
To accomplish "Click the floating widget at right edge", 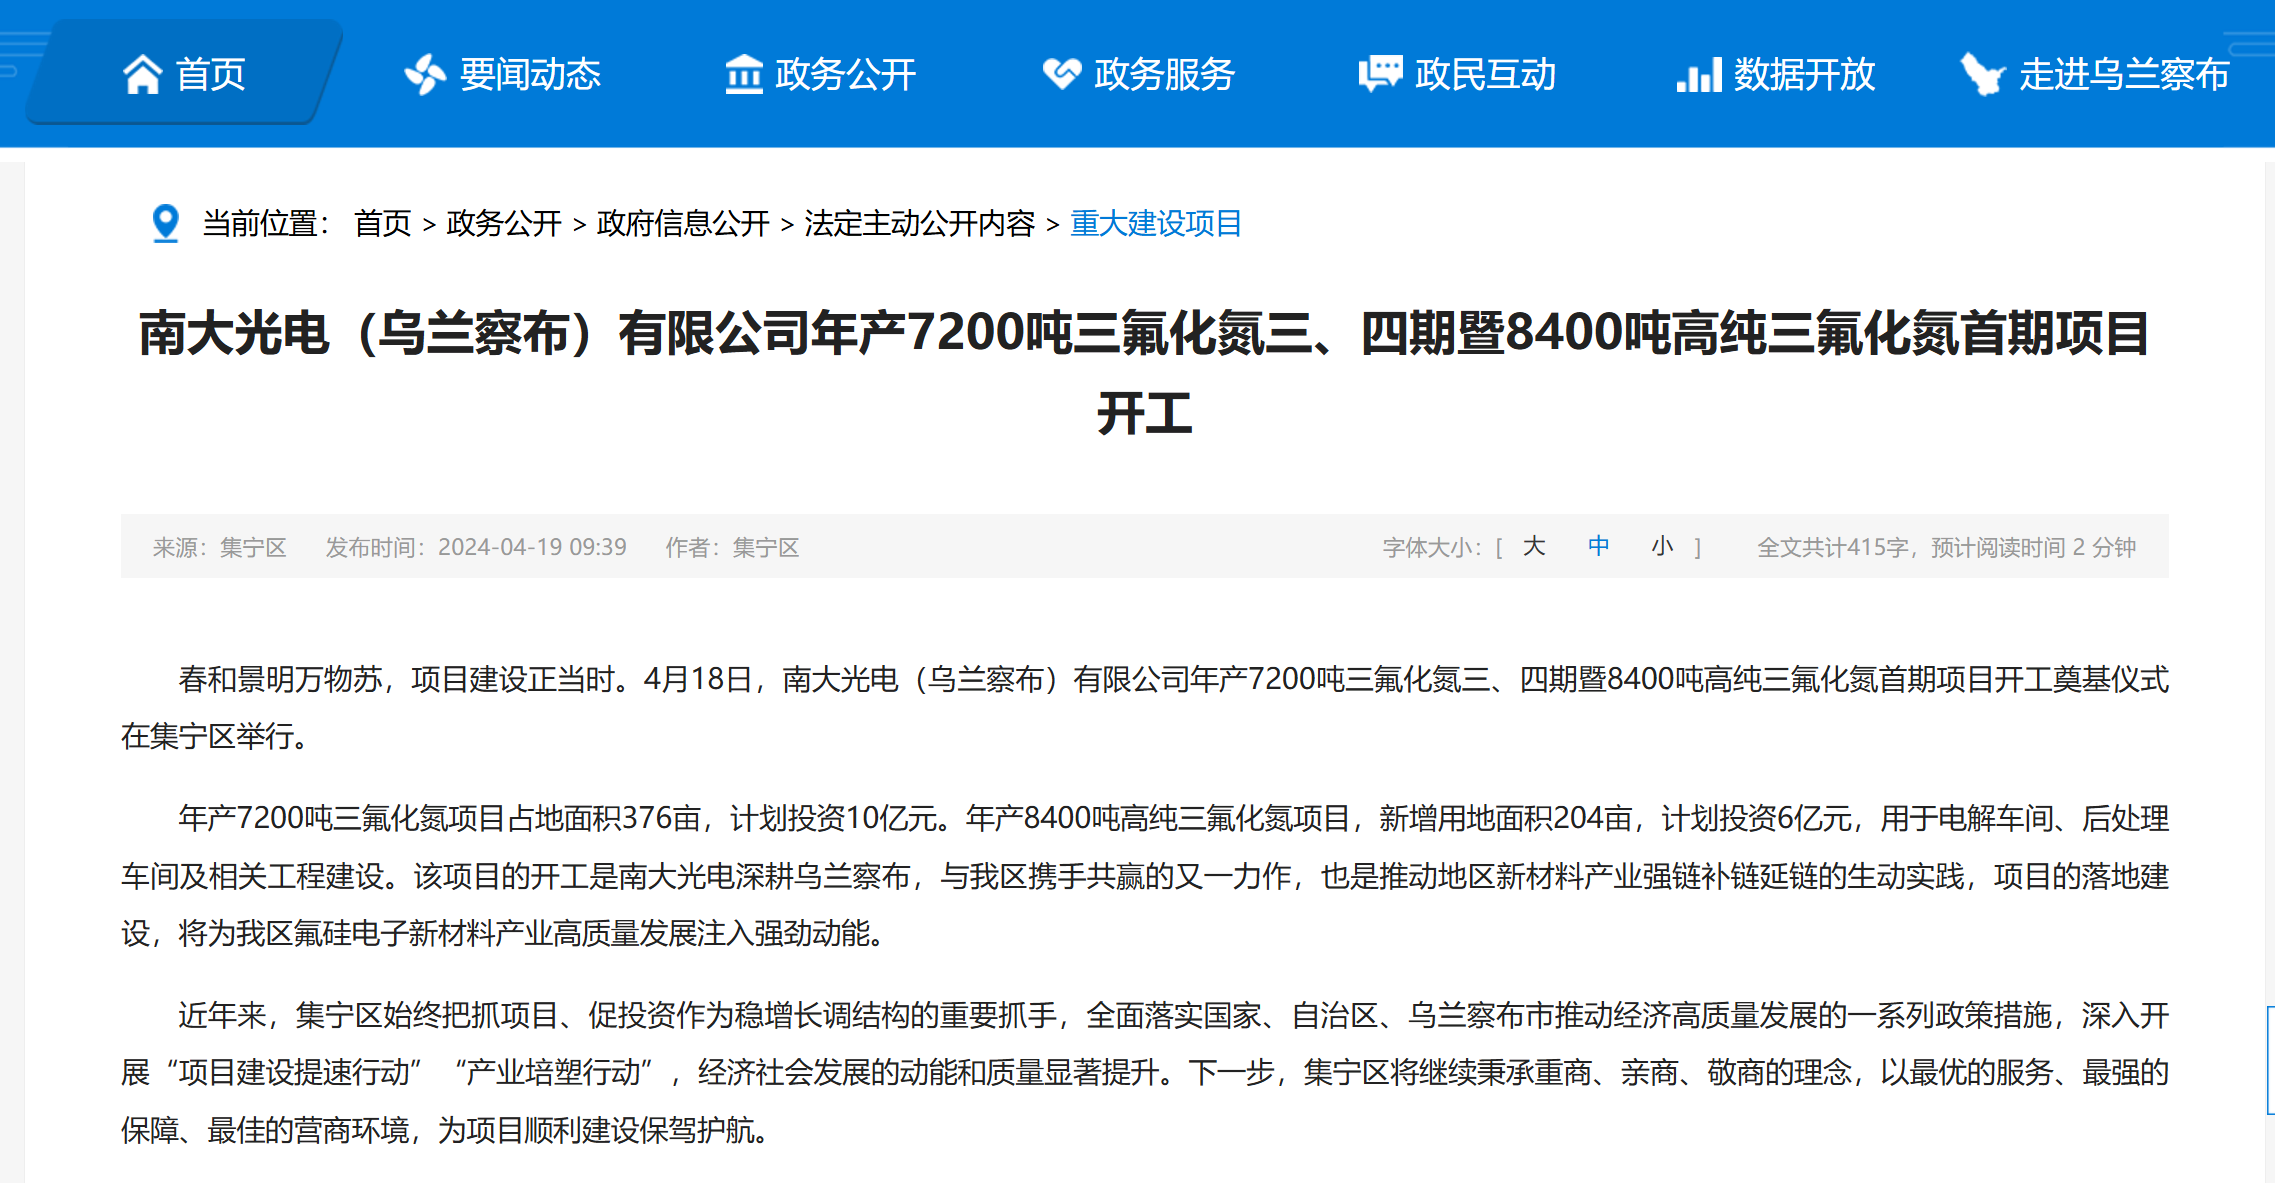I will pyautogui.click(x=2269, y=1060).
